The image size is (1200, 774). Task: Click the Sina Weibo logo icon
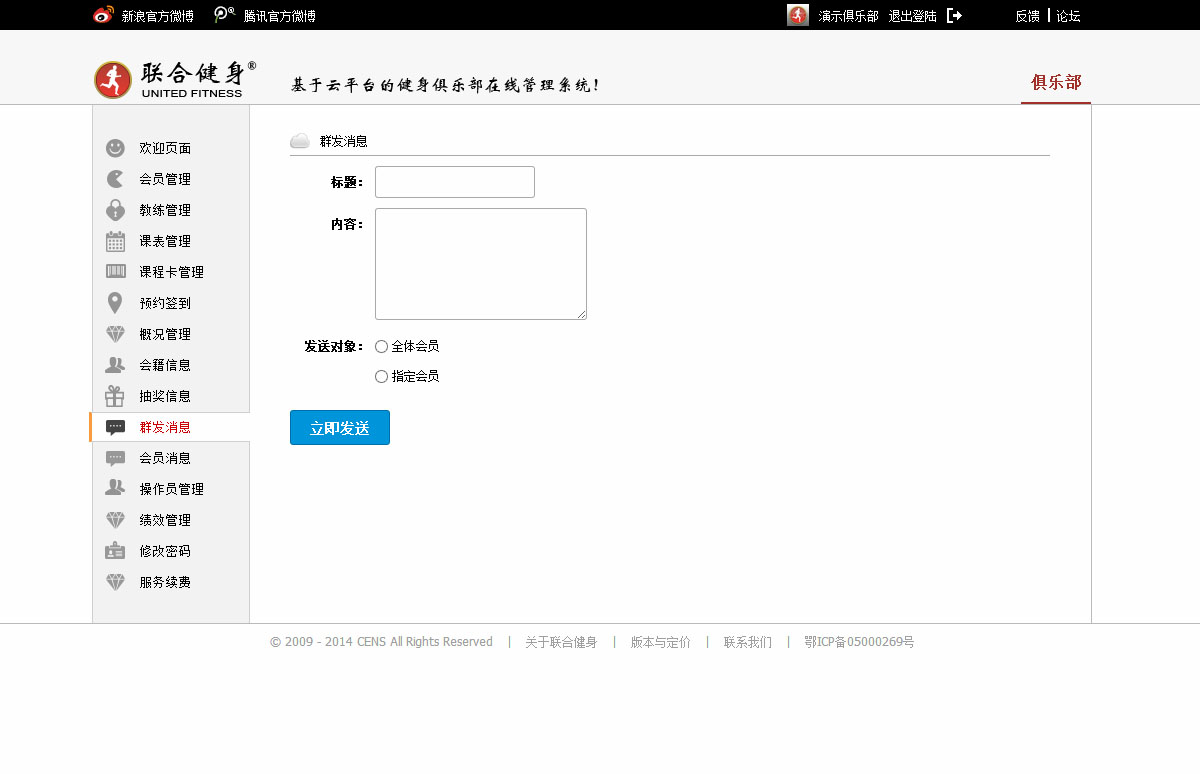click(104, 15)
